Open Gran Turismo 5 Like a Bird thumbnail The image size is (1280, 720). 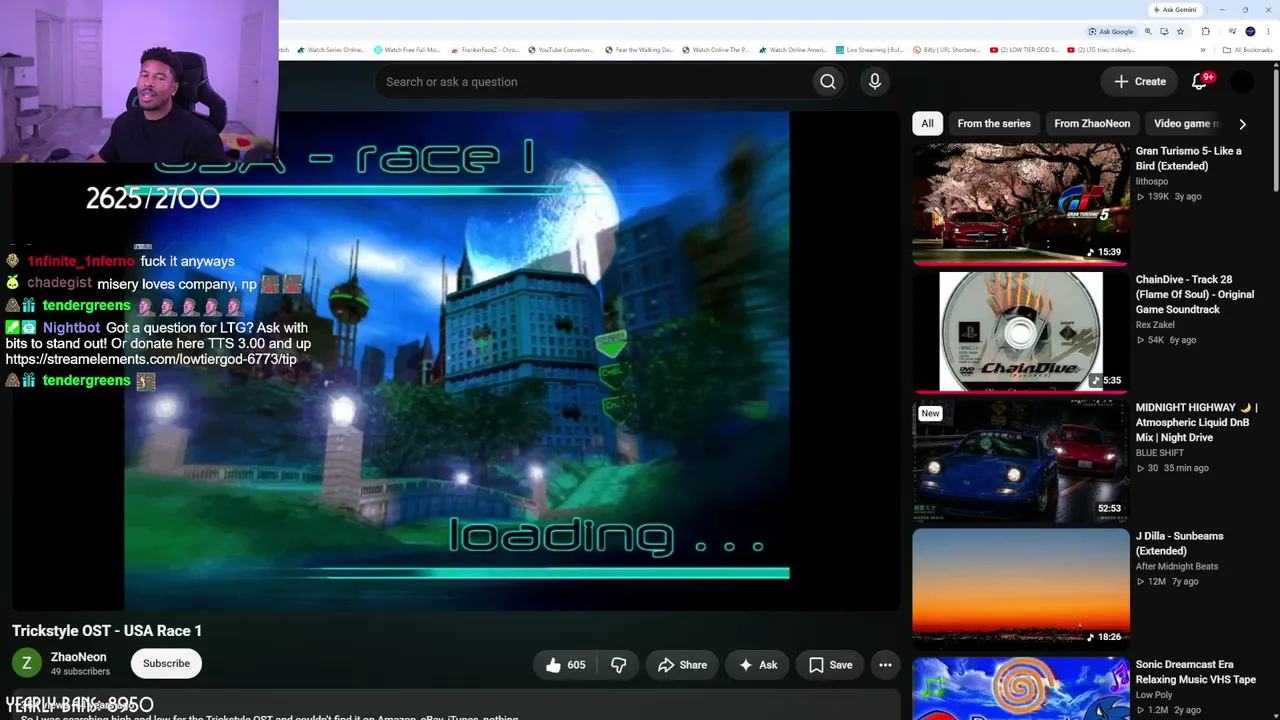pyautogui.click(x=1020, y=203)
